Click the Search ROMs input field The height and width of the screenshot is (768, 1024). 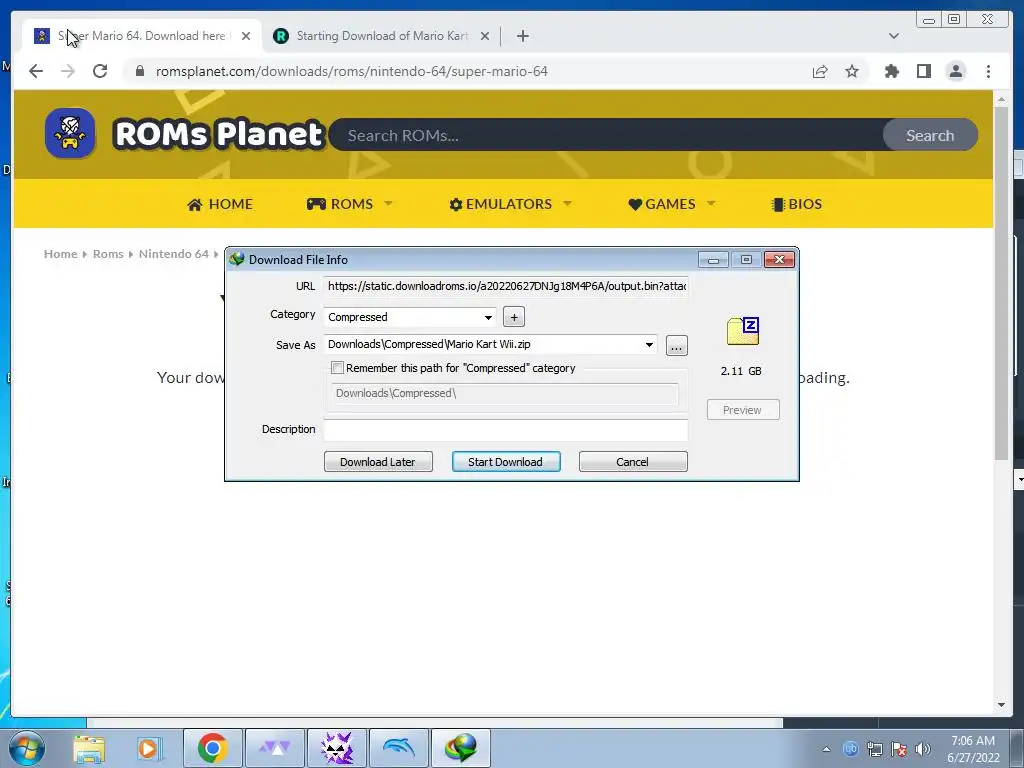point(607,135)
